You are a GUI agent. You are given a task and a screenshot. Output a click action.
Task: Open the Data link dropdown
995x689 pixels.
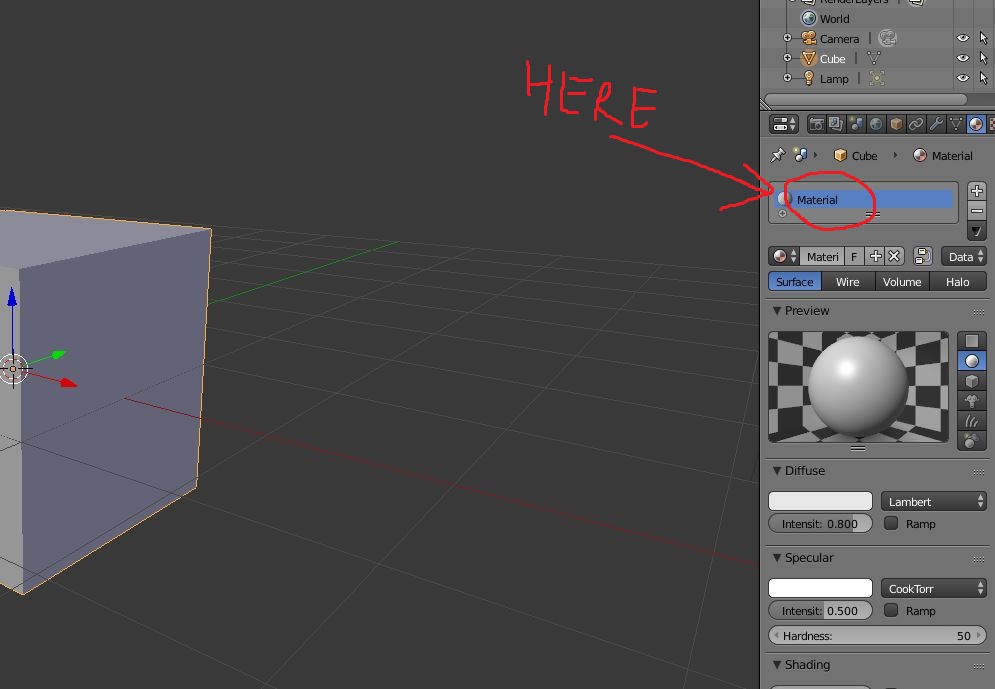[x=964, y=256]
